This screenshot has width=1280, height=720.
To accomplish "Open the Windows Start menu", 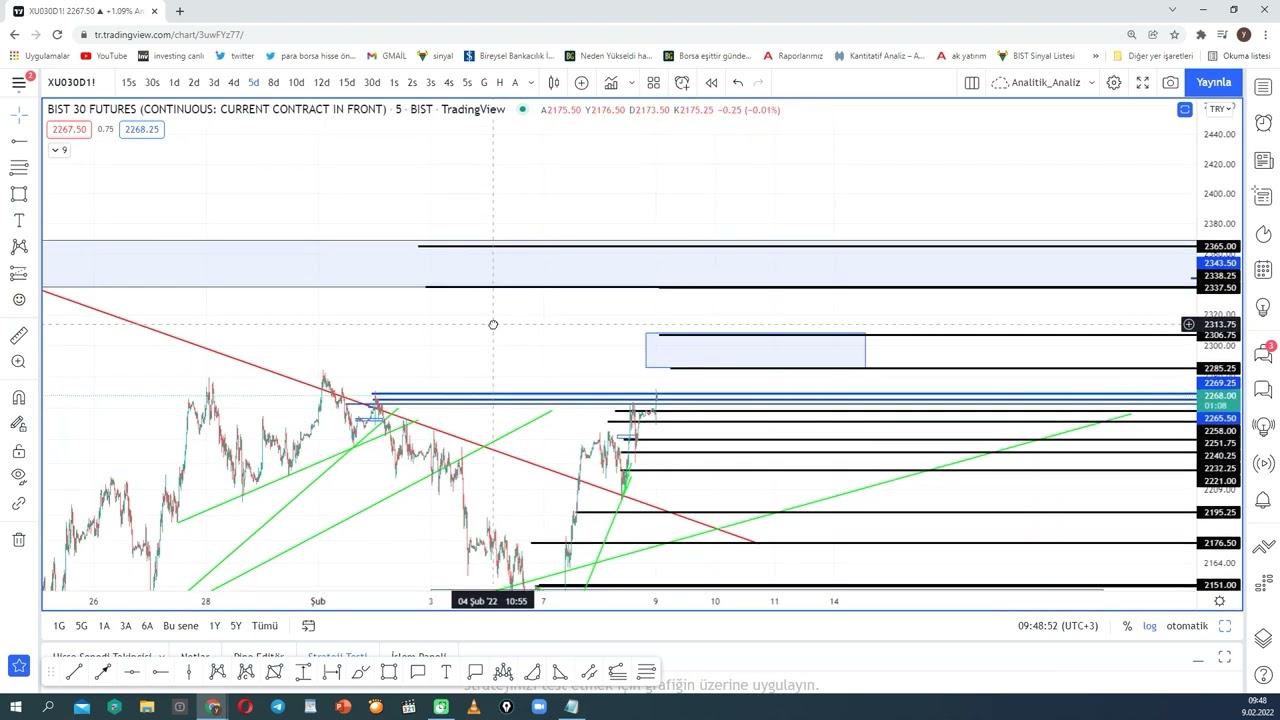I will [x=16, y=707].
